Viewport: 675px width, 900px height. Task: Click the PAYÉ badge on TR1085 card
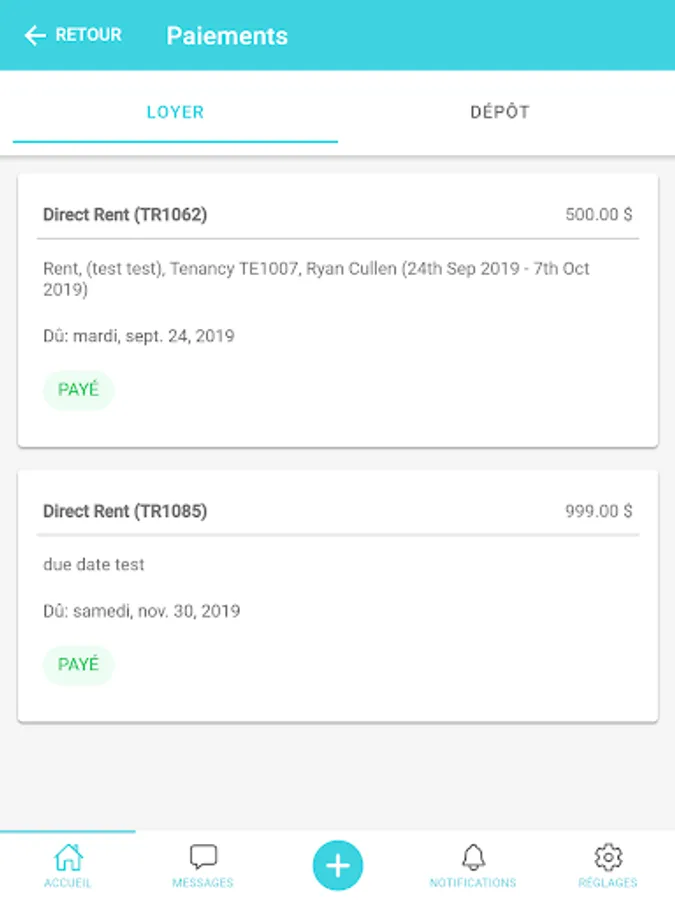click(x=79, y=665)
